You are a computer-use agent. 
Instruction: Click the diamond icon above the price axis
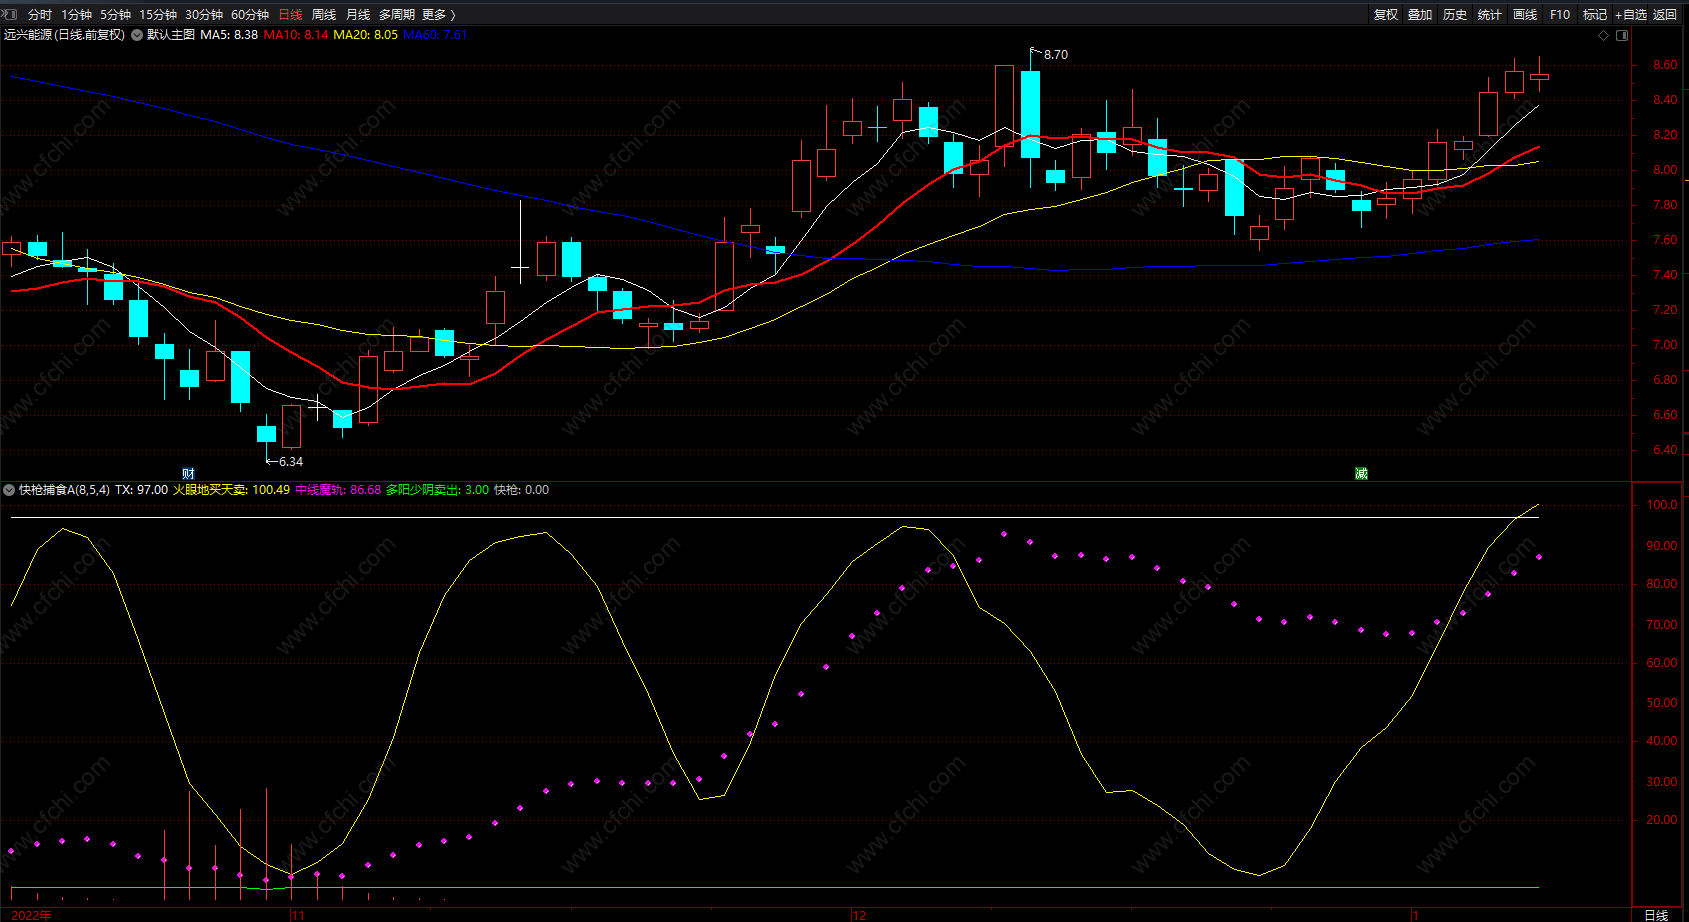[1604, 35]
